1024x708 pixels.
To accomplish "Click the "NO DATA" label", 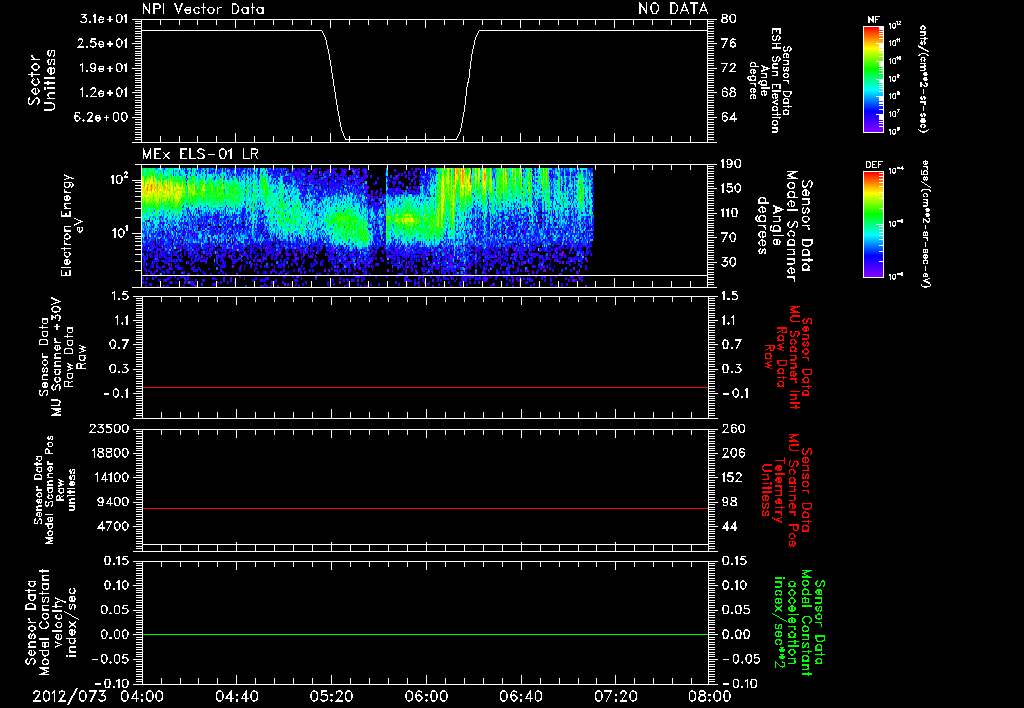I will click(x=673, y=8).
